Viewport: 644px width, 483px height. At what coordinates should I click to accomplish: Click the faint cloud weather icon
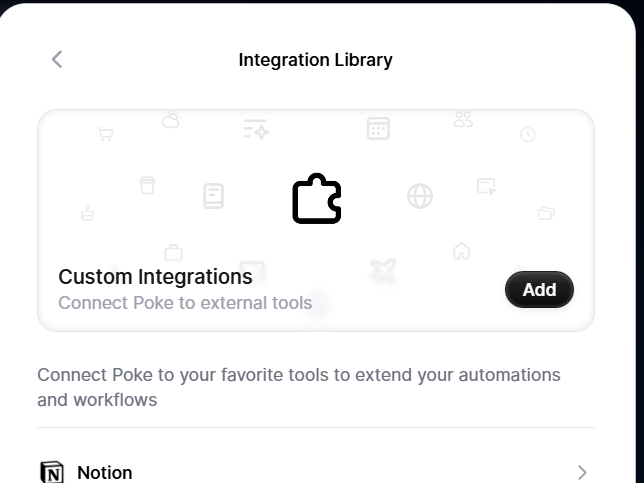coord(172,120)
